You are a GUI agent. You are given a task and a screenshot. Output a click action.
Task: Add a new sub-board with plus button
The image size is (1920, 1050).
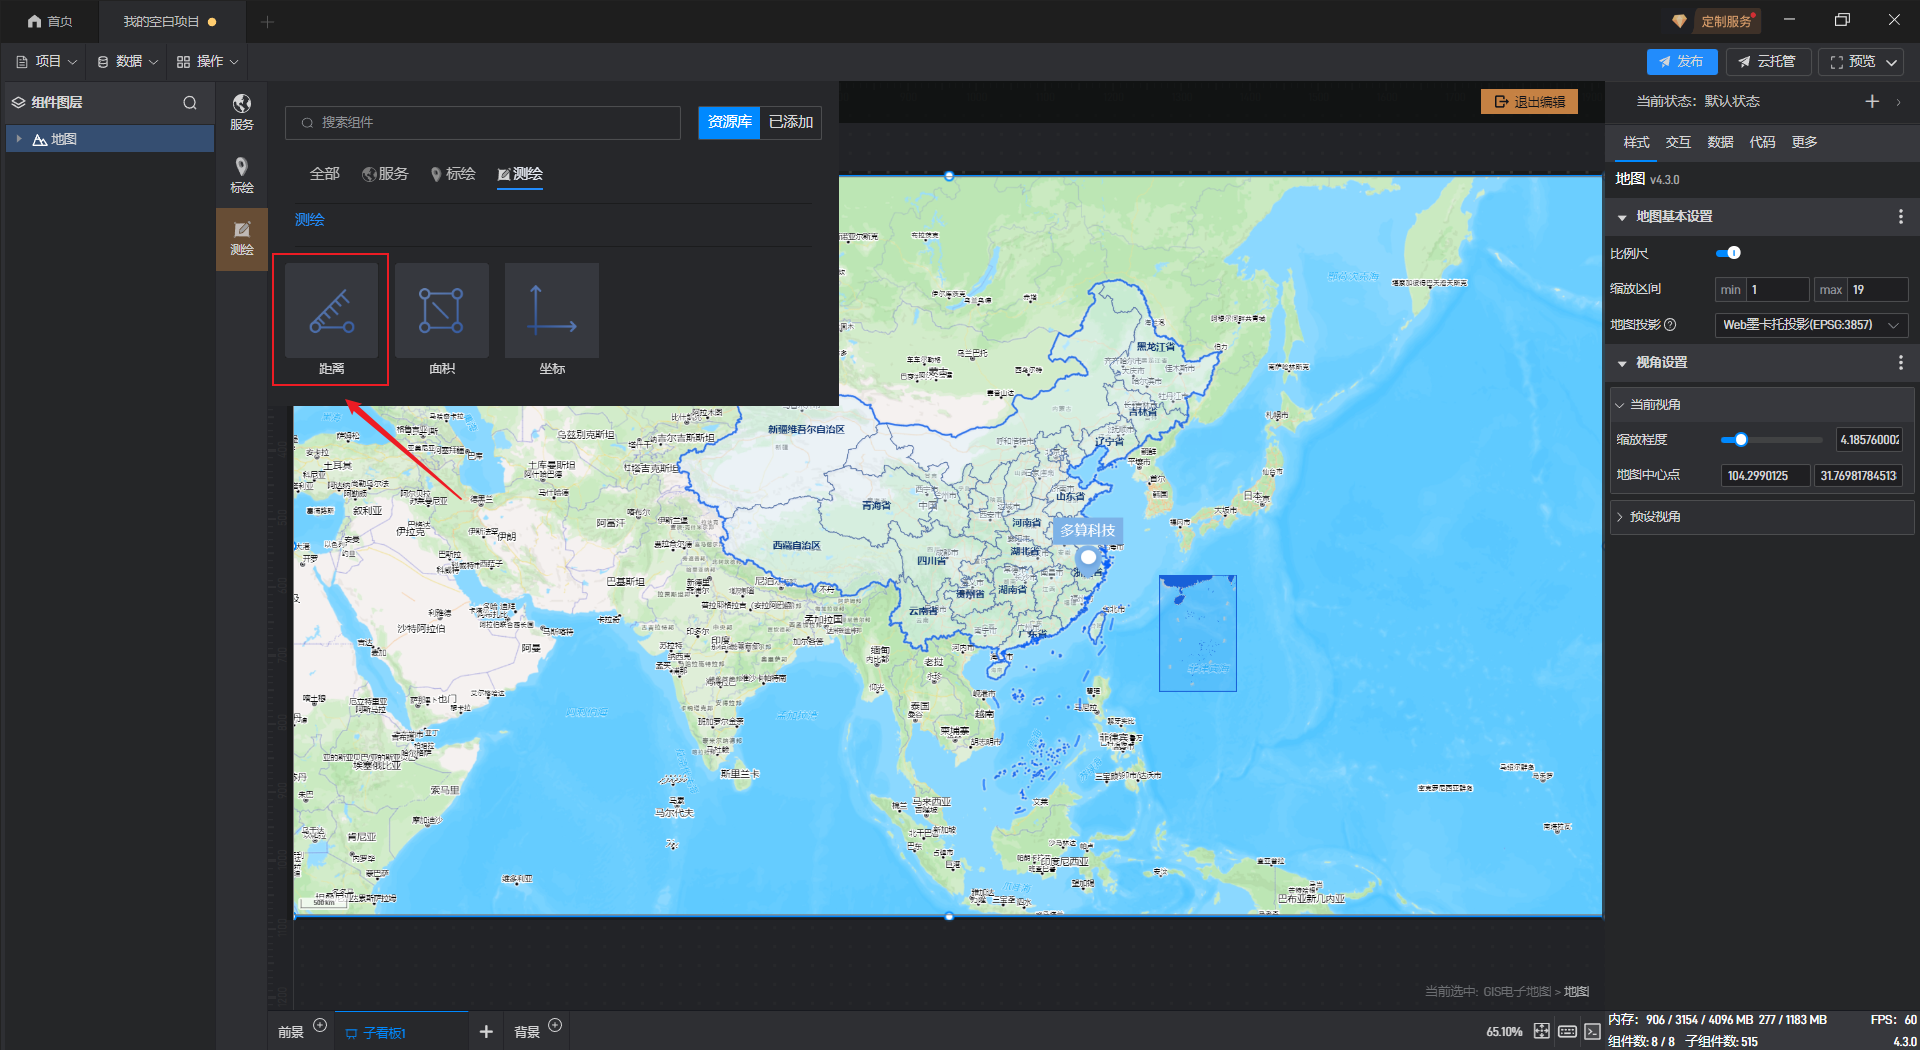486,1031
